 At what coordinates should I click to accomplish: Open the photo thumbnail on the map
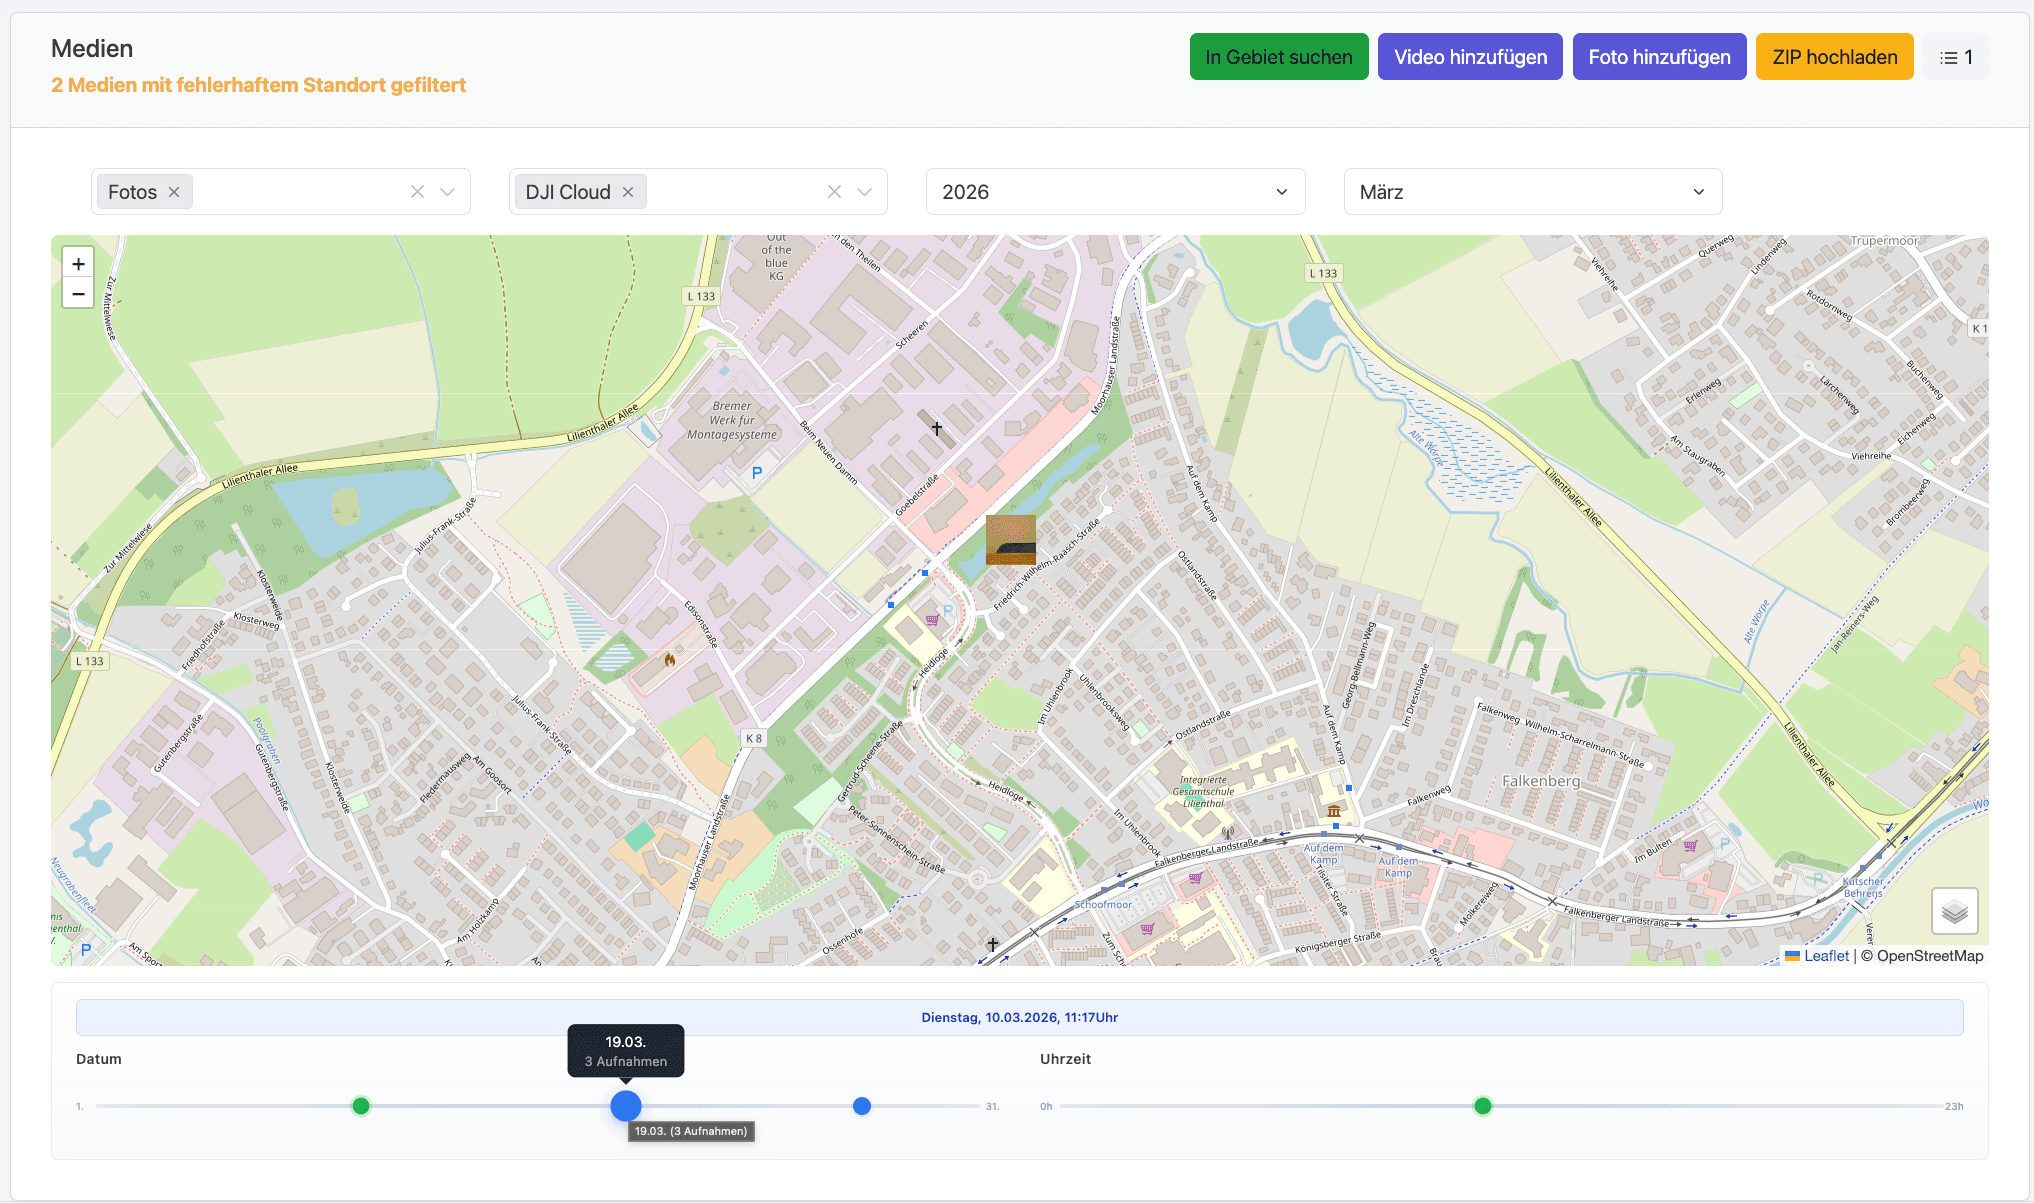click(x=1010, y=540)
